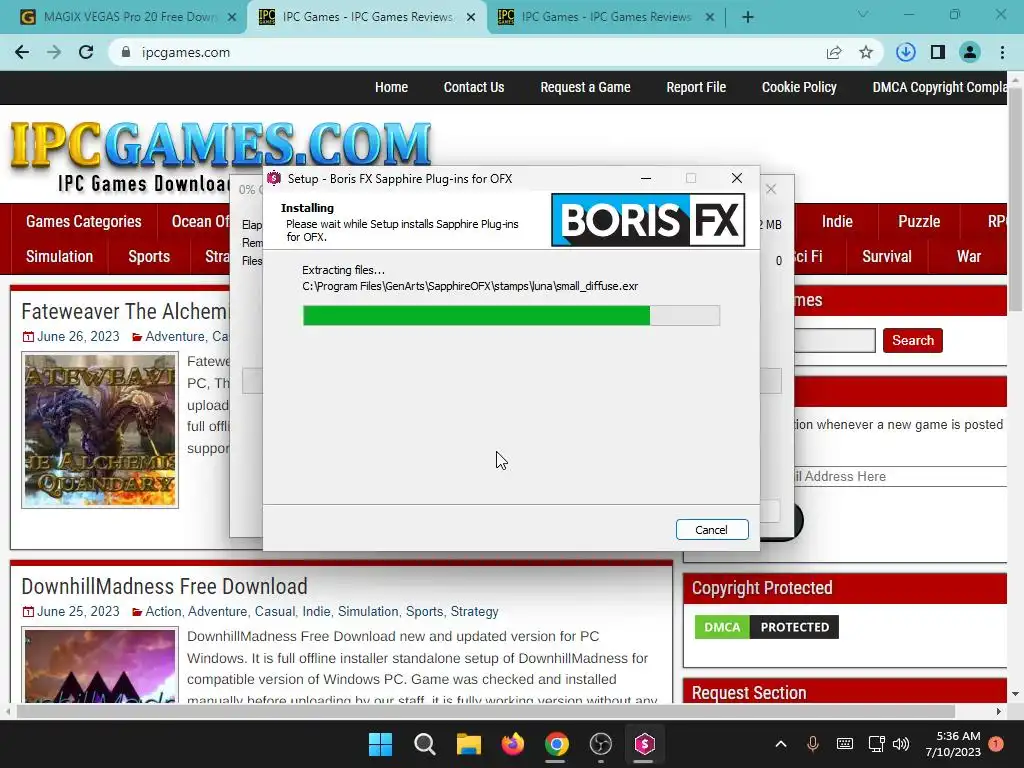Viewport: 1024px width, 768px height.
Task: Open the Indie category
Action: (x=837, y=221)
